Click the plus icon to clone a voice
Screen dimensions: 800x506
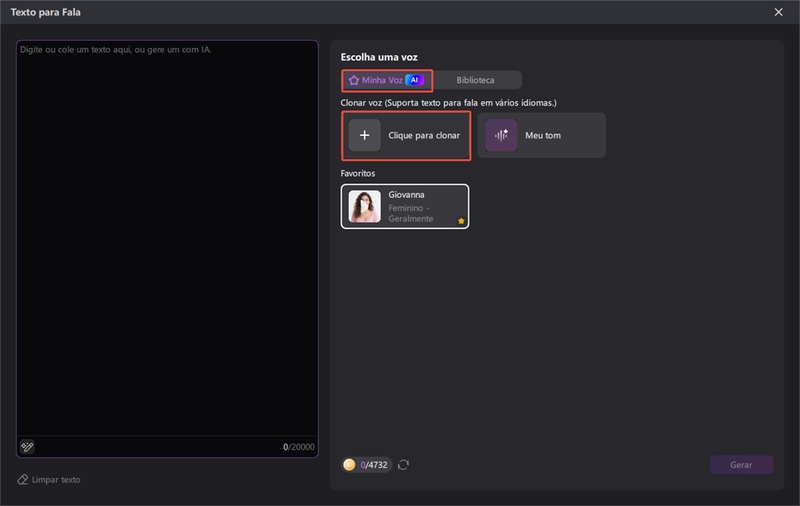tap(364, 135)
